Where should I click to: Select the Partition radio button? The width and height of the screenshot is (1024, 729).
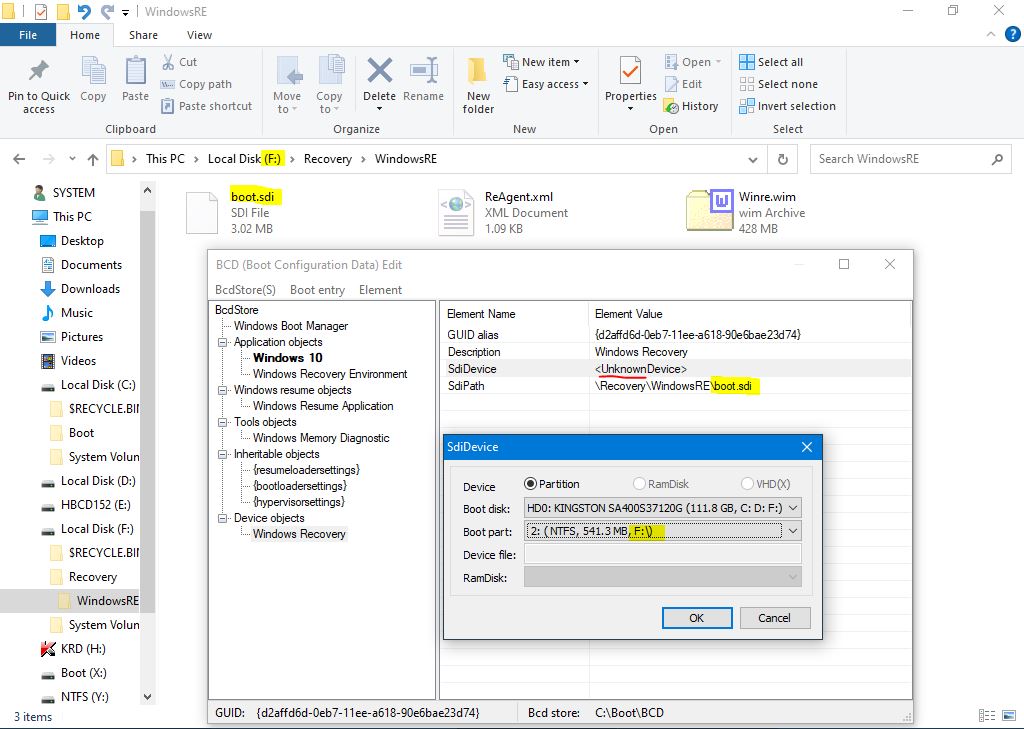(x=531, y=484)
